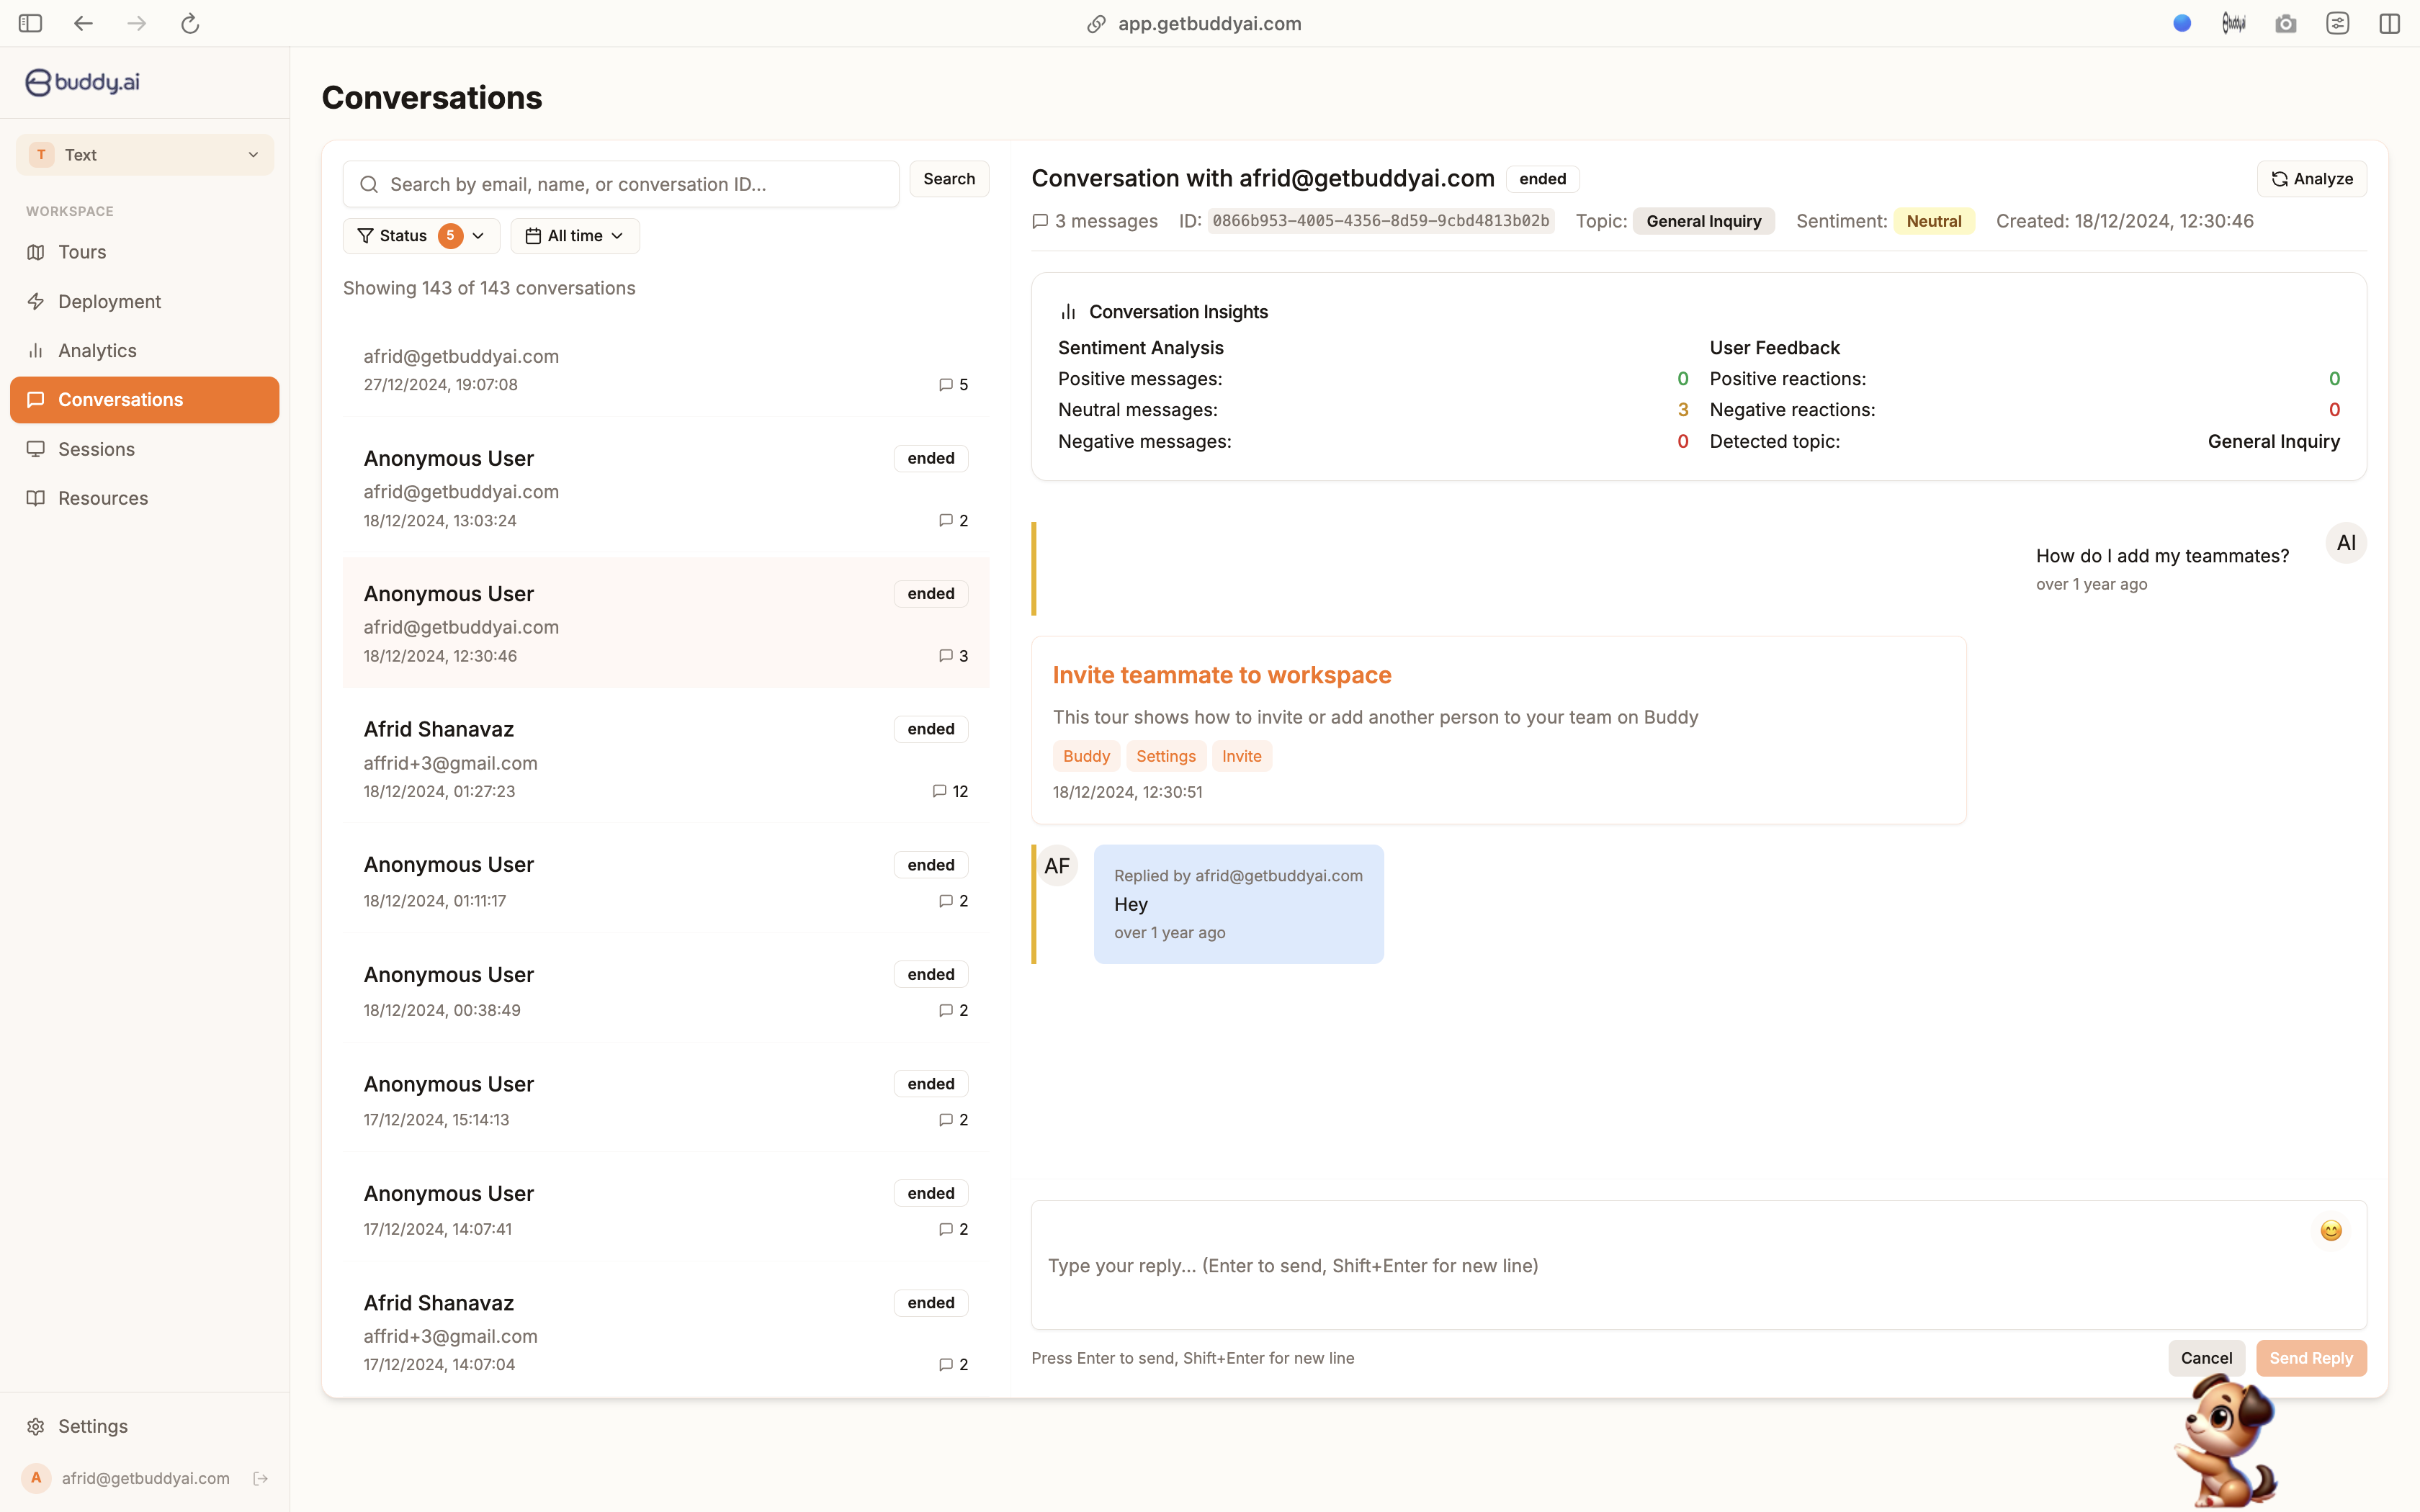Click the ended badge beside the conversation title

[1543, 179]
